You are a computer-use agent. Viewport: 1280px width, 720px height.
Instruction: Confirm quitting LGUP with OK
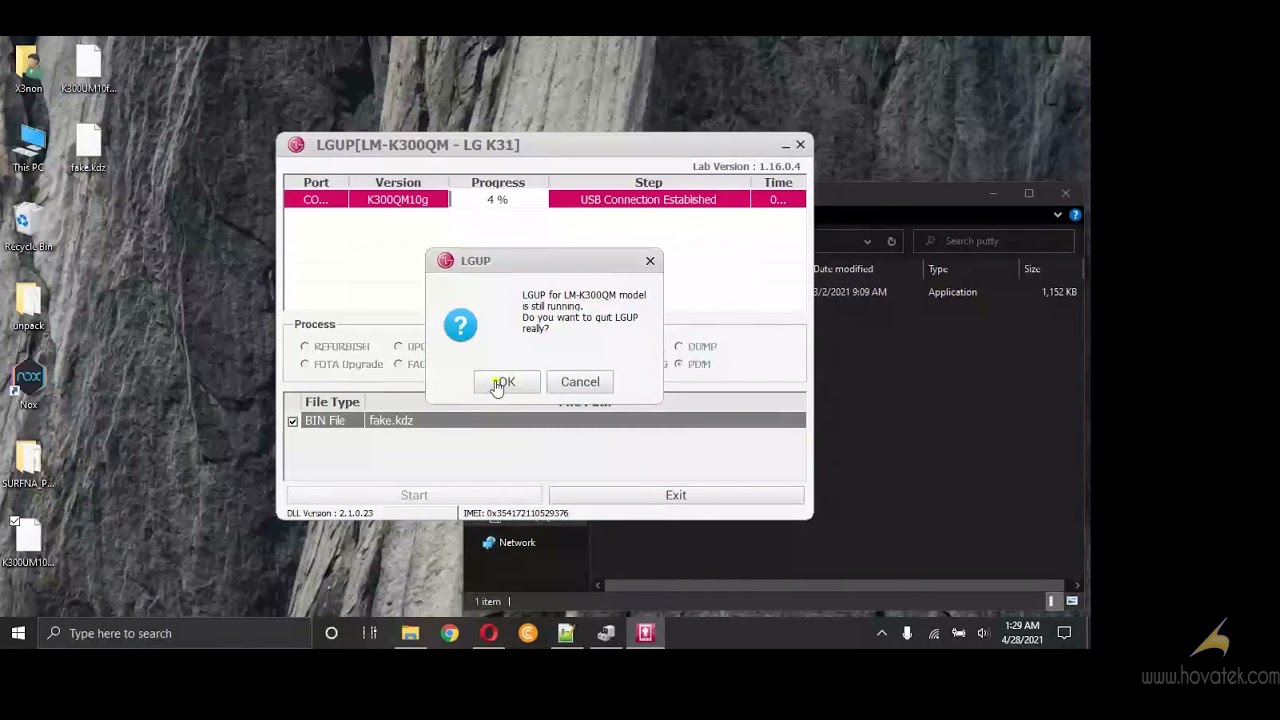[507, 382]
